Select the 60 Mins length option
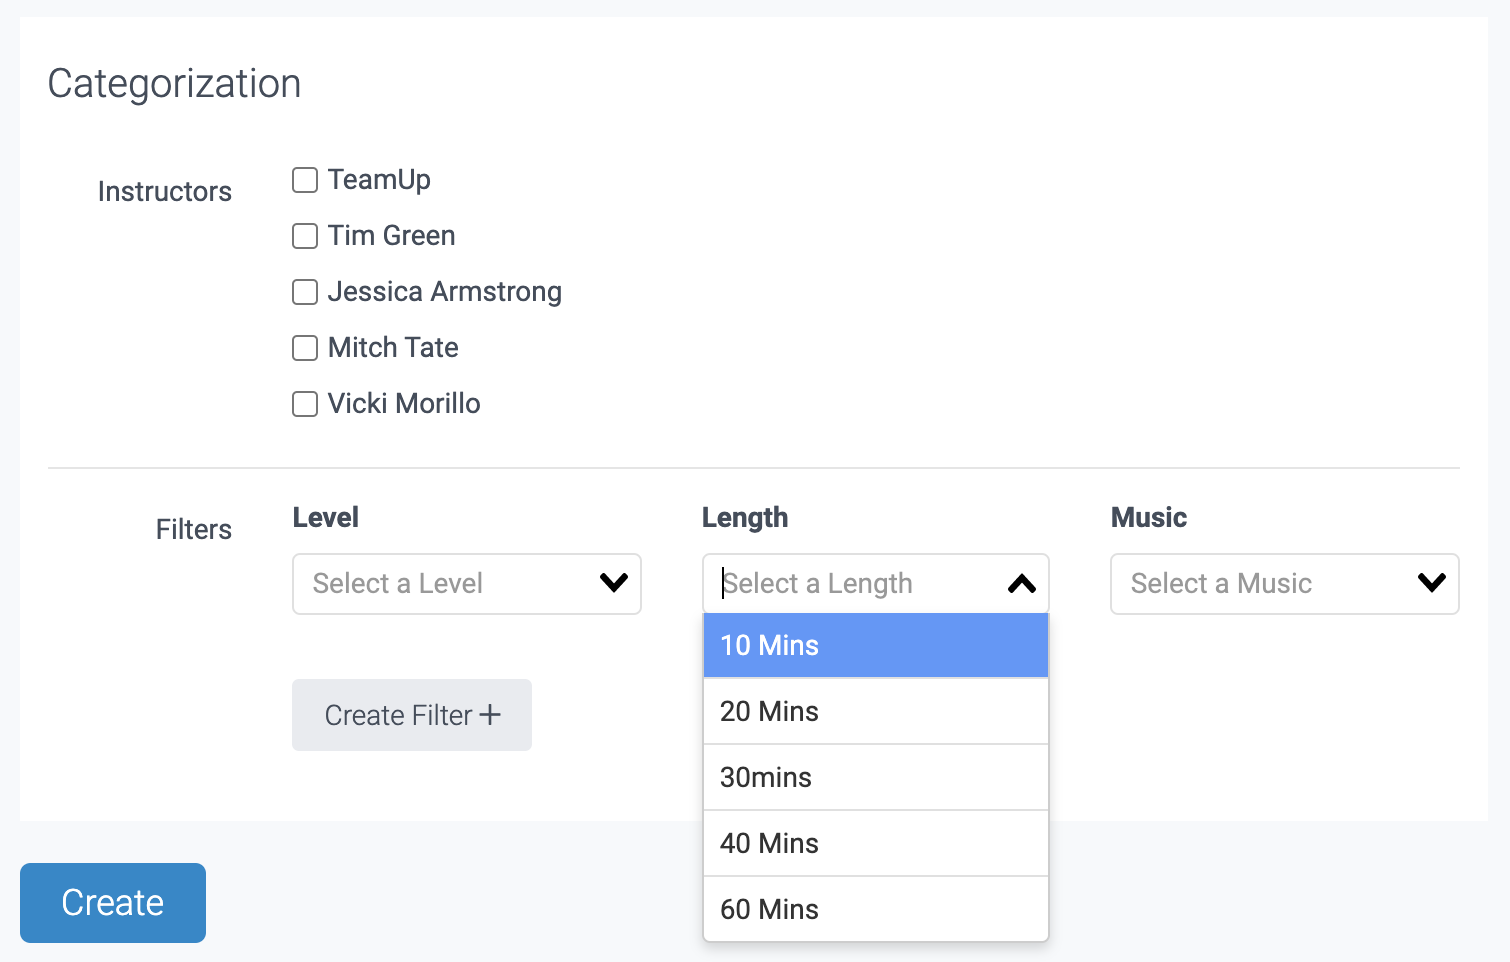 click(875, 909)
